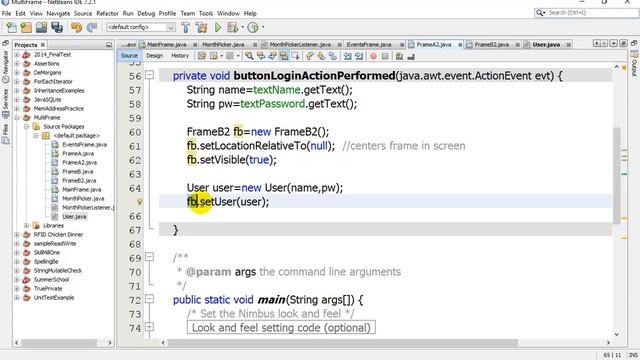640x360 pixels.
Task: Click the Open Project toolbar icon
Action: pos(41,27)
